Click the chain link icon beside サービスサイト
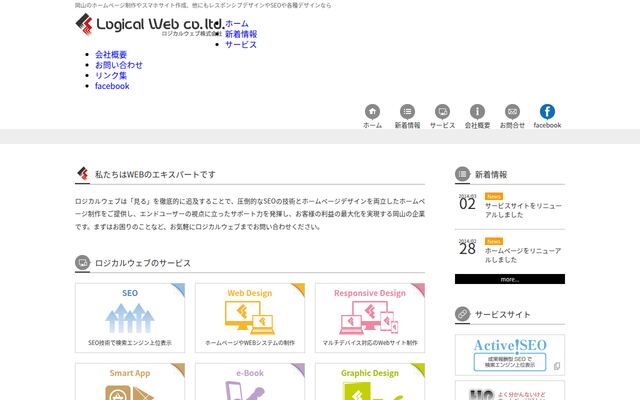Screen dimensions: 640x400 pyautogui.click(x=462, y=314)
